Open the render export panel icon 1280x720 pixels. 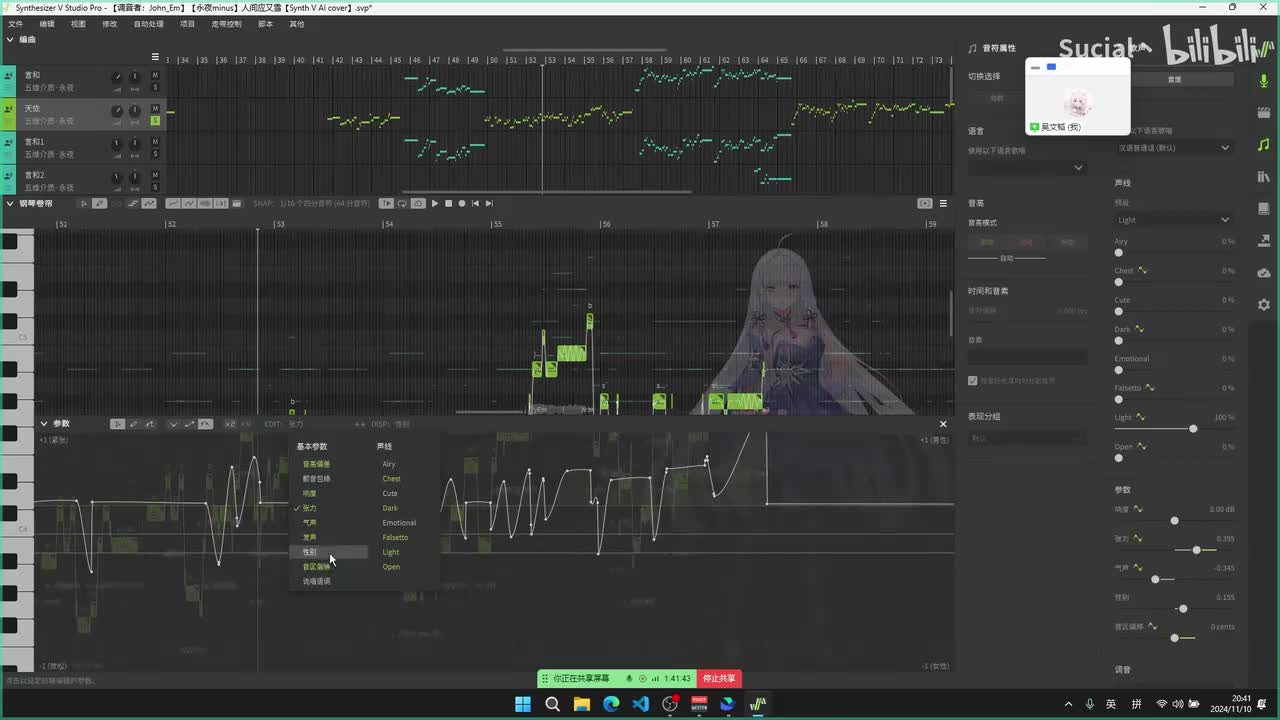pos(1264,241)
